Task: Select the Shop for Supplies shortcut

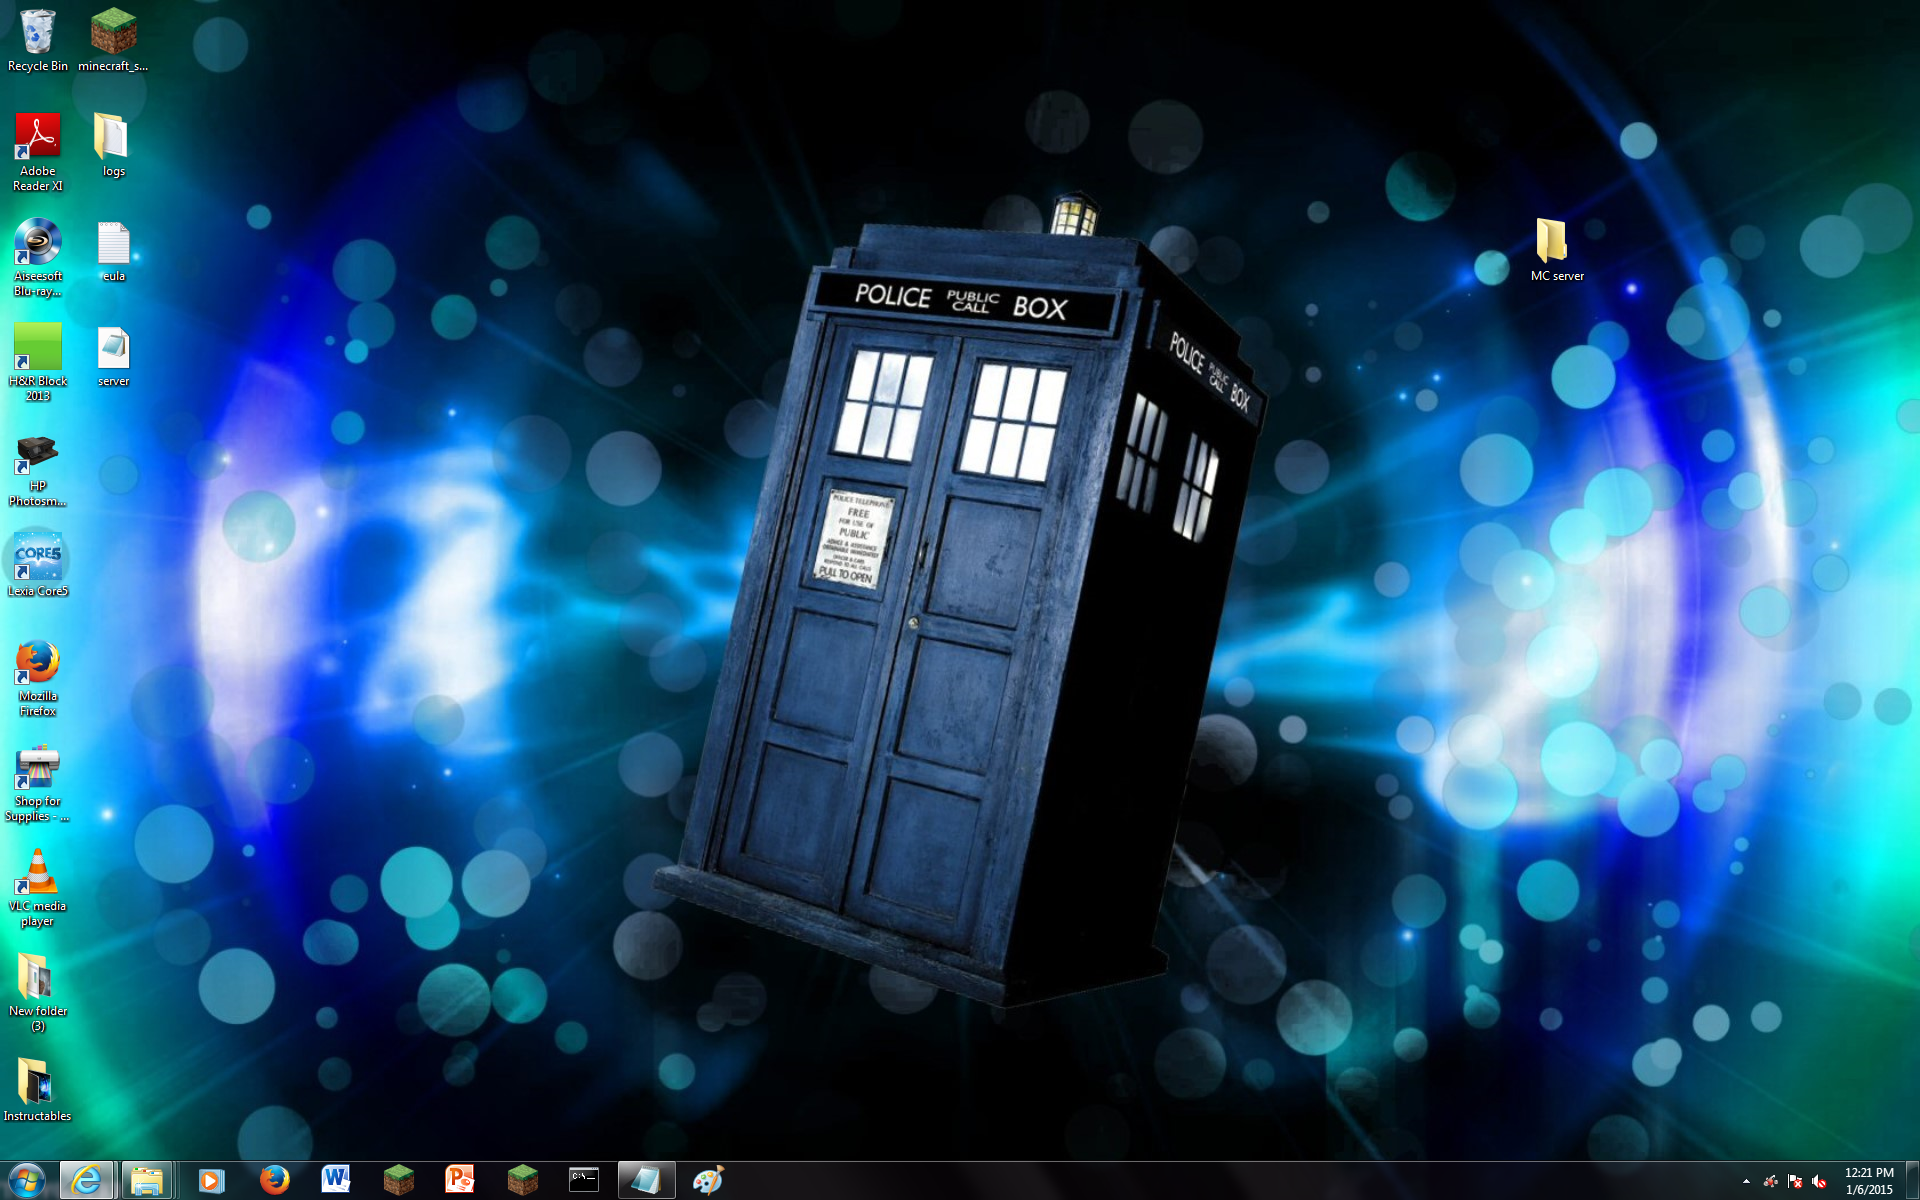Action: [x=38, y=782]
